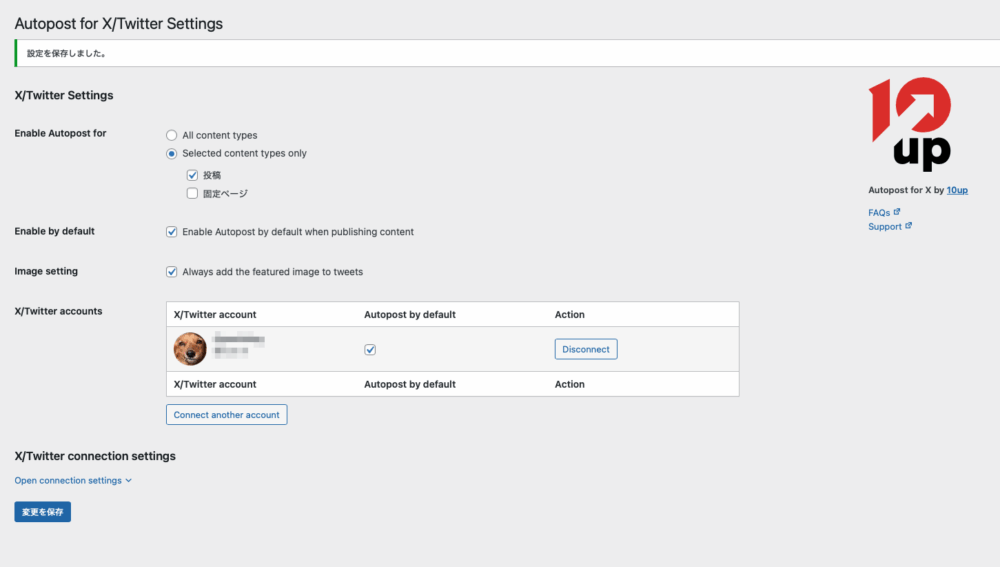The height and width of the screenshot is (567, 1000).
Task: Expand Open connection settings
Action: [68, 481]
